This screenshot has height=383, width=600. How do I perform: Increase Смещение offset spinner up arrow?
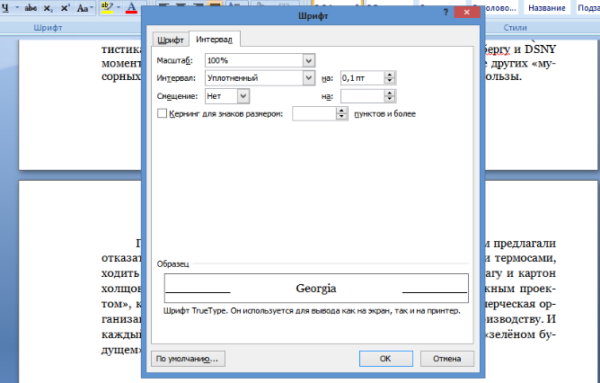[x=390, y=93]
